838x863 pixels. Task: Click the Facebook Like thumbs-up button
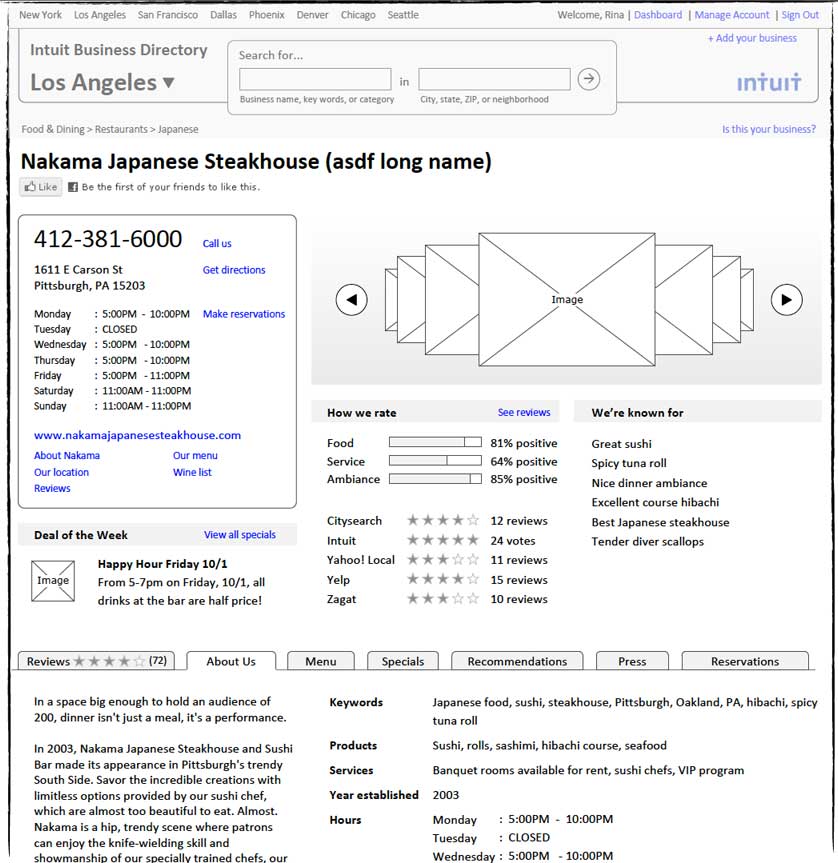pos(41,187)
